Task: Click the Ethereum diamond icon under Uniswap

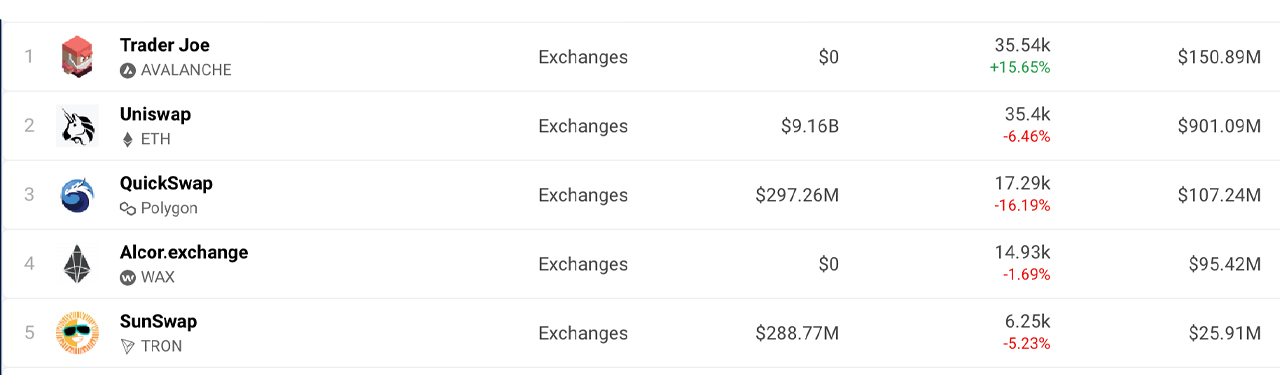Action: (x=127, y=139)
